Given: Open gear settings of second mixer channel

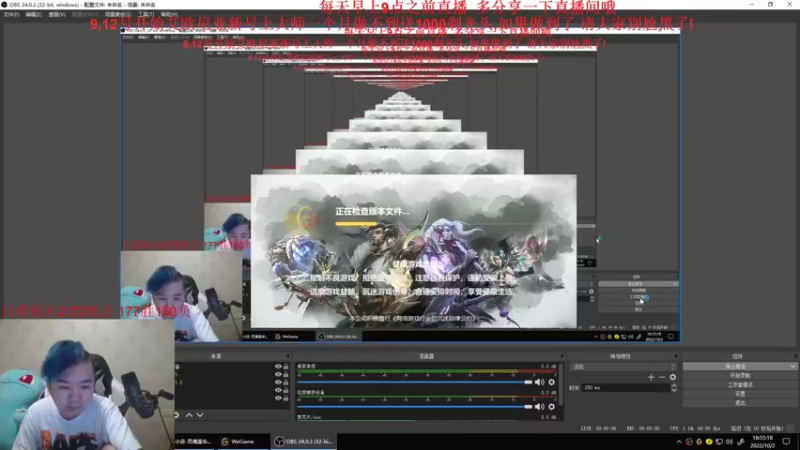Looking at the screenshot, I should pyautogui.click(x=552, y=407).
